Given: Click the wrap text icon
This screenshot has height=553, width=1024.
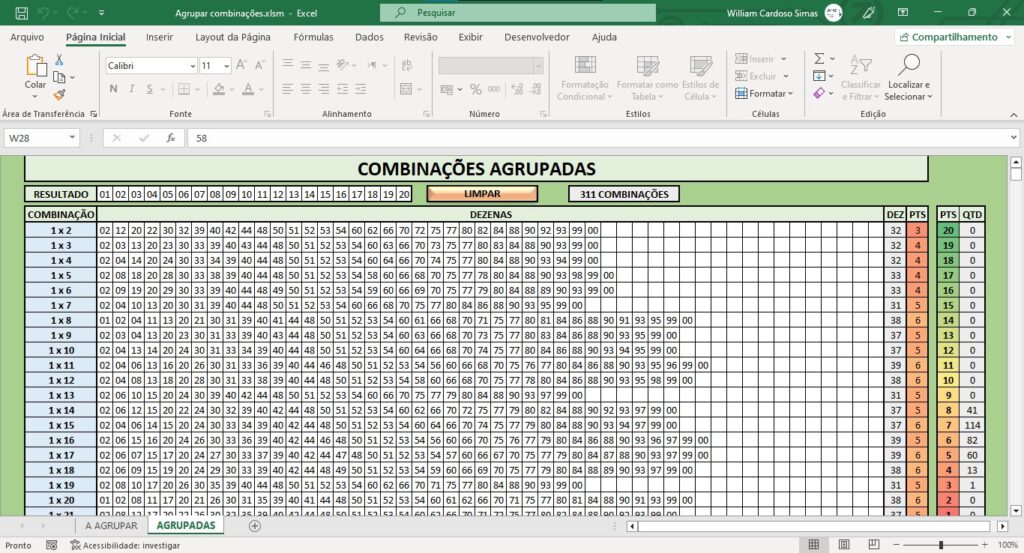Looking at the screenshot, I should click(406, 65).
